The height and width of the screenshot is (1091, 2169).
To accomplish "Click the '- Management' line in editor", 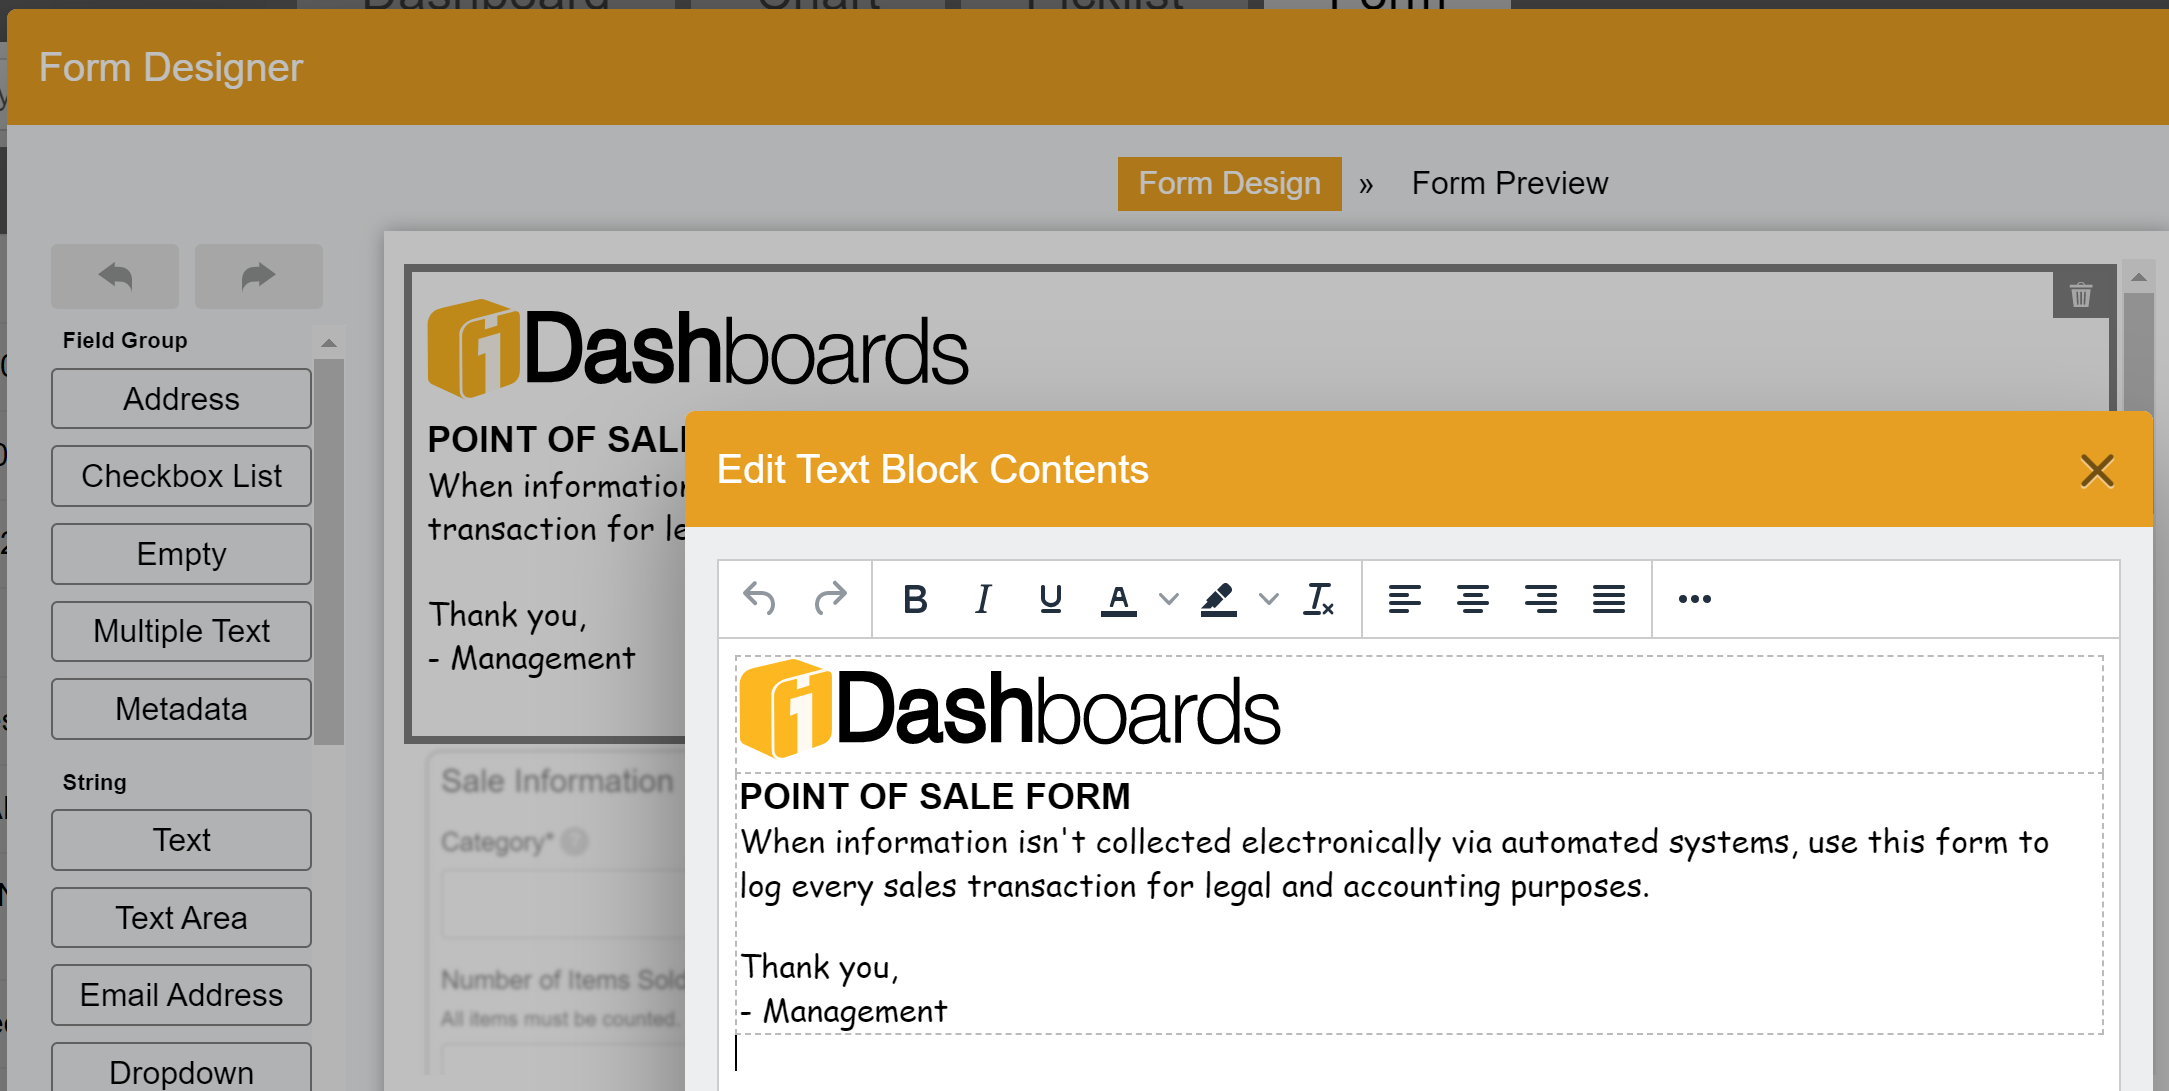I will pyautogui.click(x=844, y=1011).
